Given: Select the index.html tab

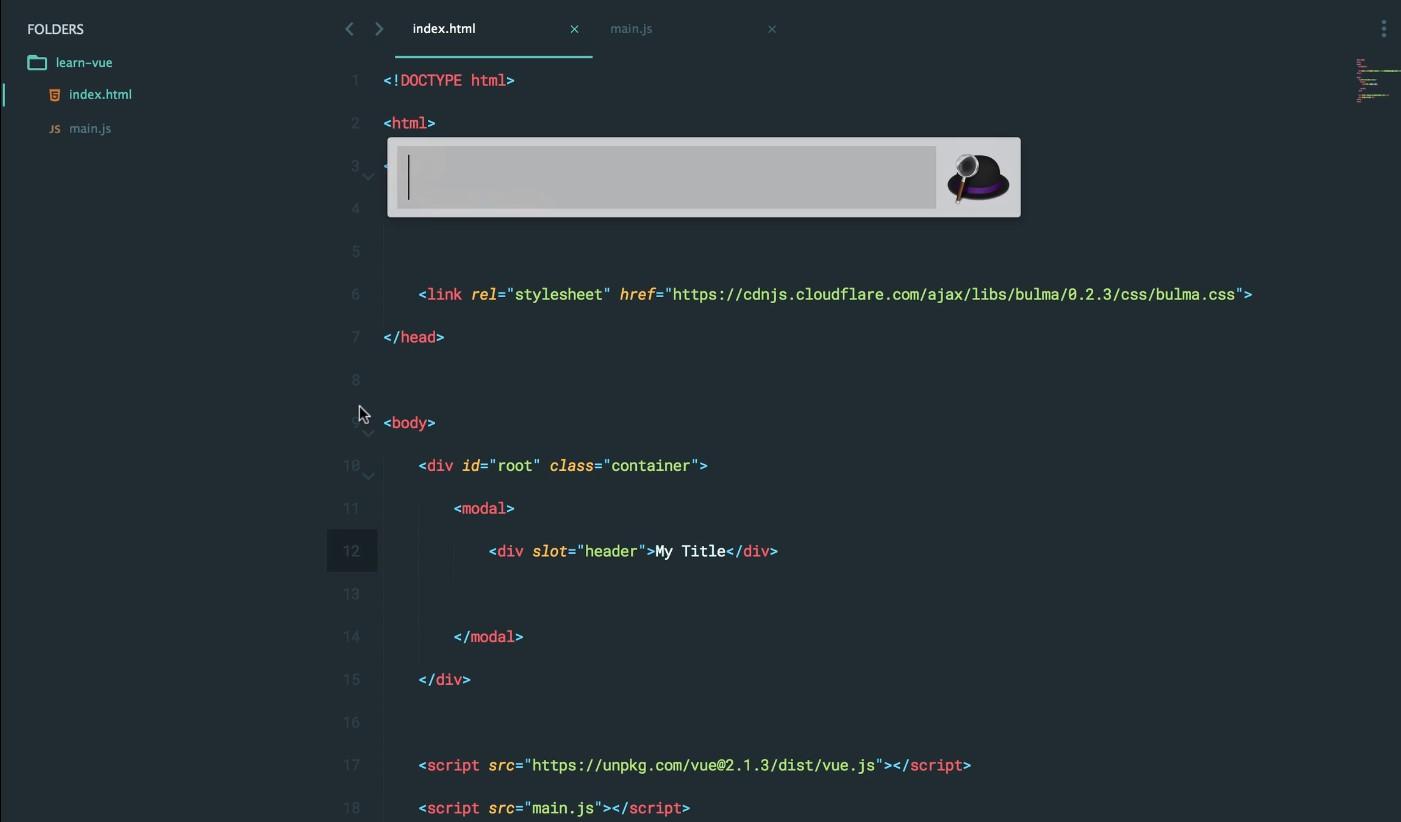Looking at the screenshot, I should (444, 29).
